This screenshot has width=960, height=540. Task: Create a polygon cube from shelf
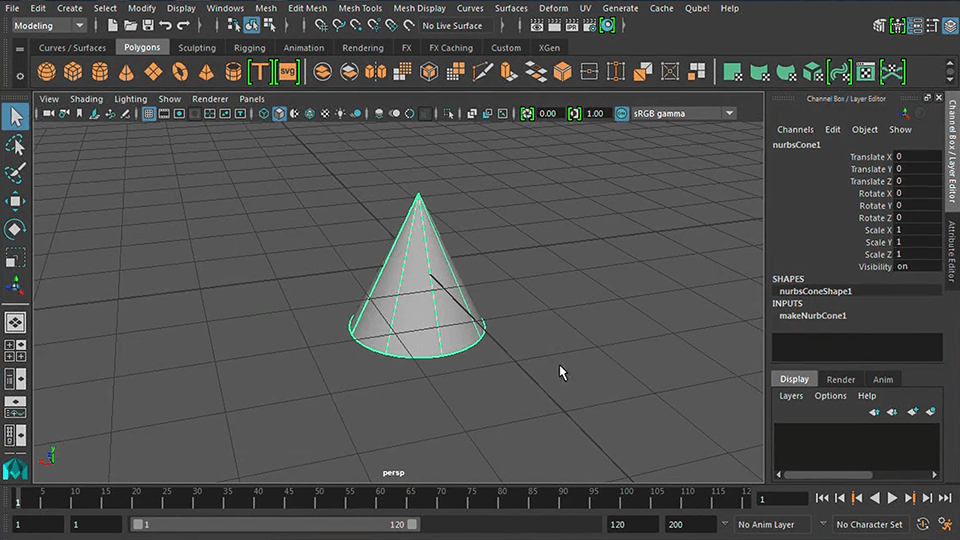[x=73, y=72]
